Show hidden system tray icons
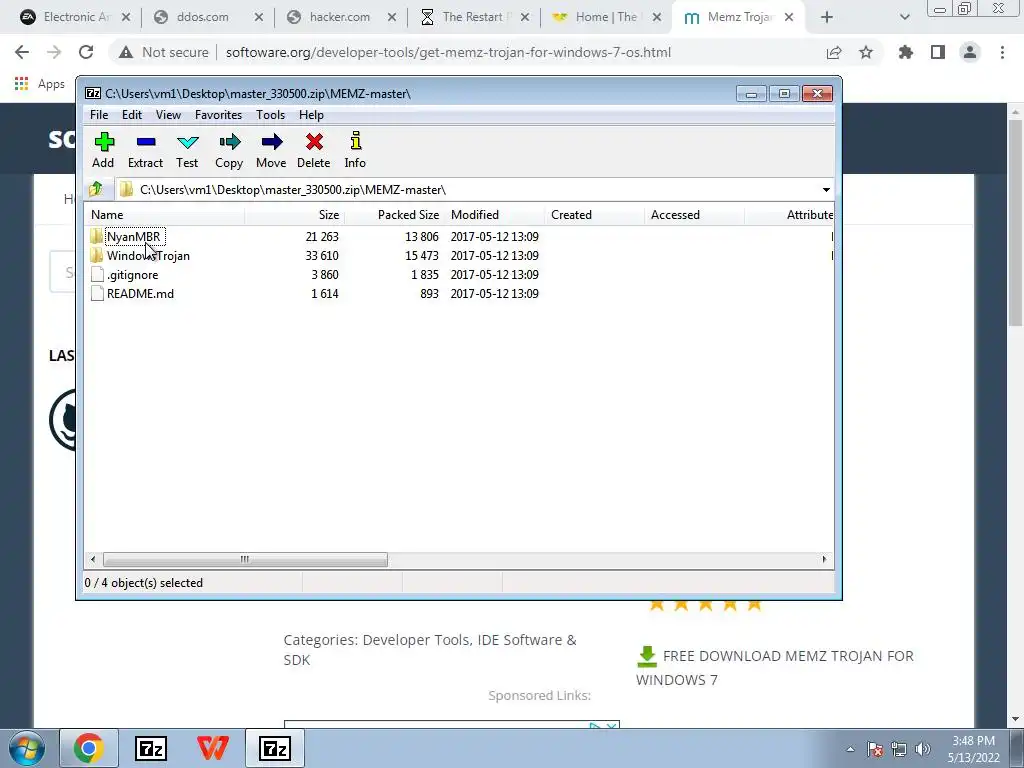This screenshot has height=768, width=1024. click(x=850, y=749)
